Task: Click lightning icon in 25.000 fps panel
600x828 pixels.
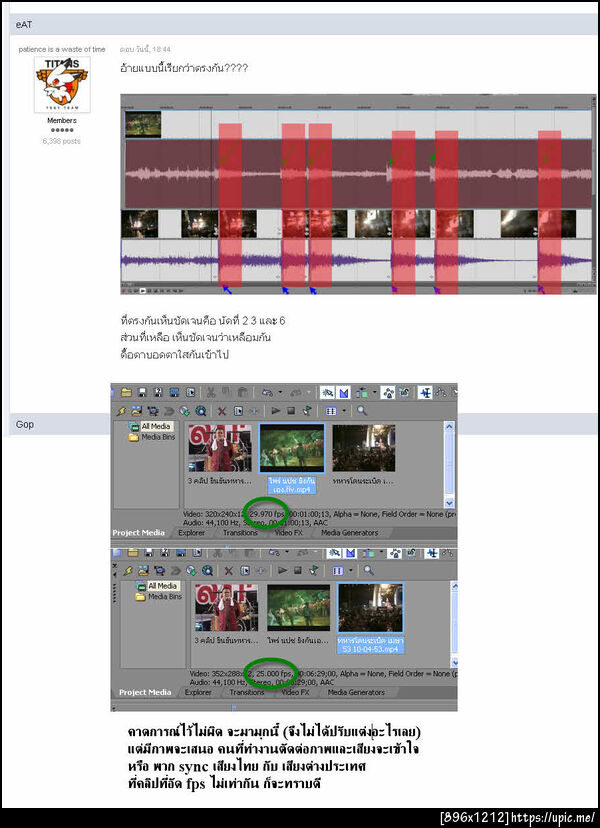Action: pos(127,570)
